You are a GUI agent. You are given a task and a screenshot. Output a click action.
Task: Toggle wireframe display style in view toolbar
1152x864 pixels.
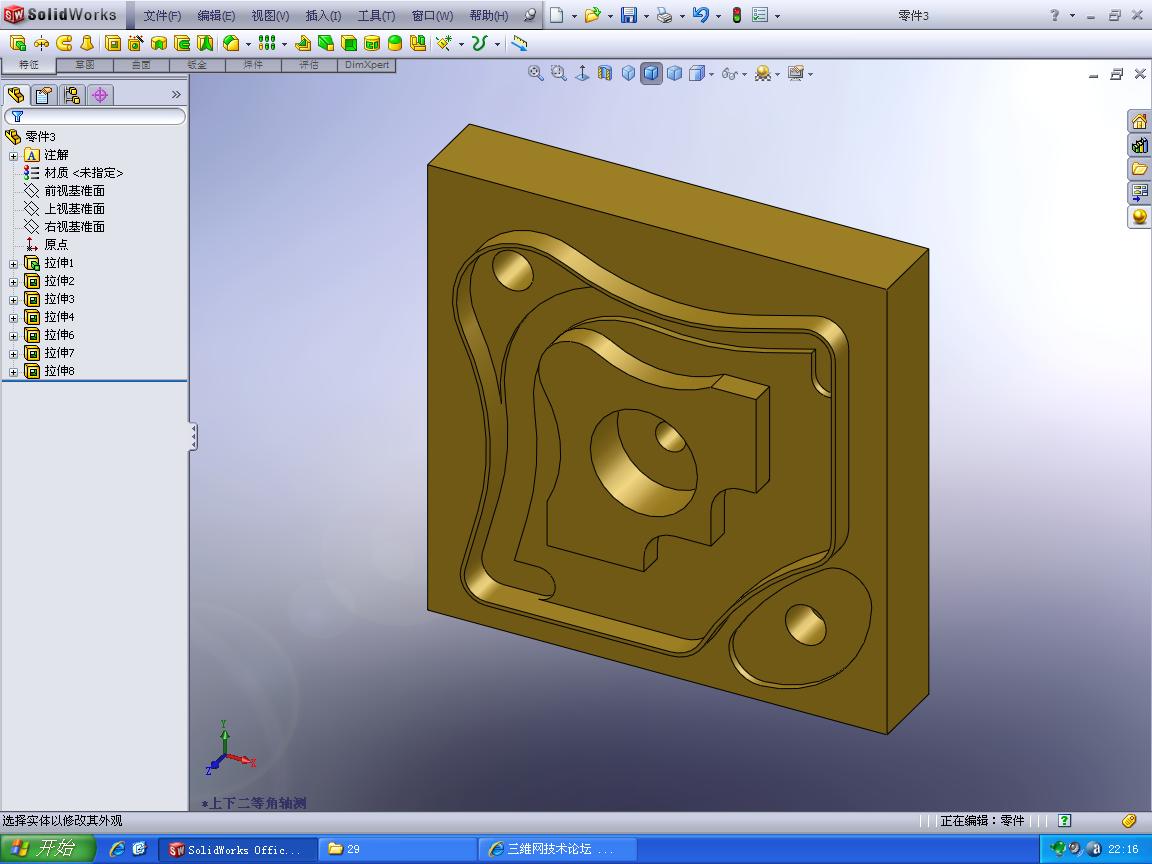tap(628, 73)
